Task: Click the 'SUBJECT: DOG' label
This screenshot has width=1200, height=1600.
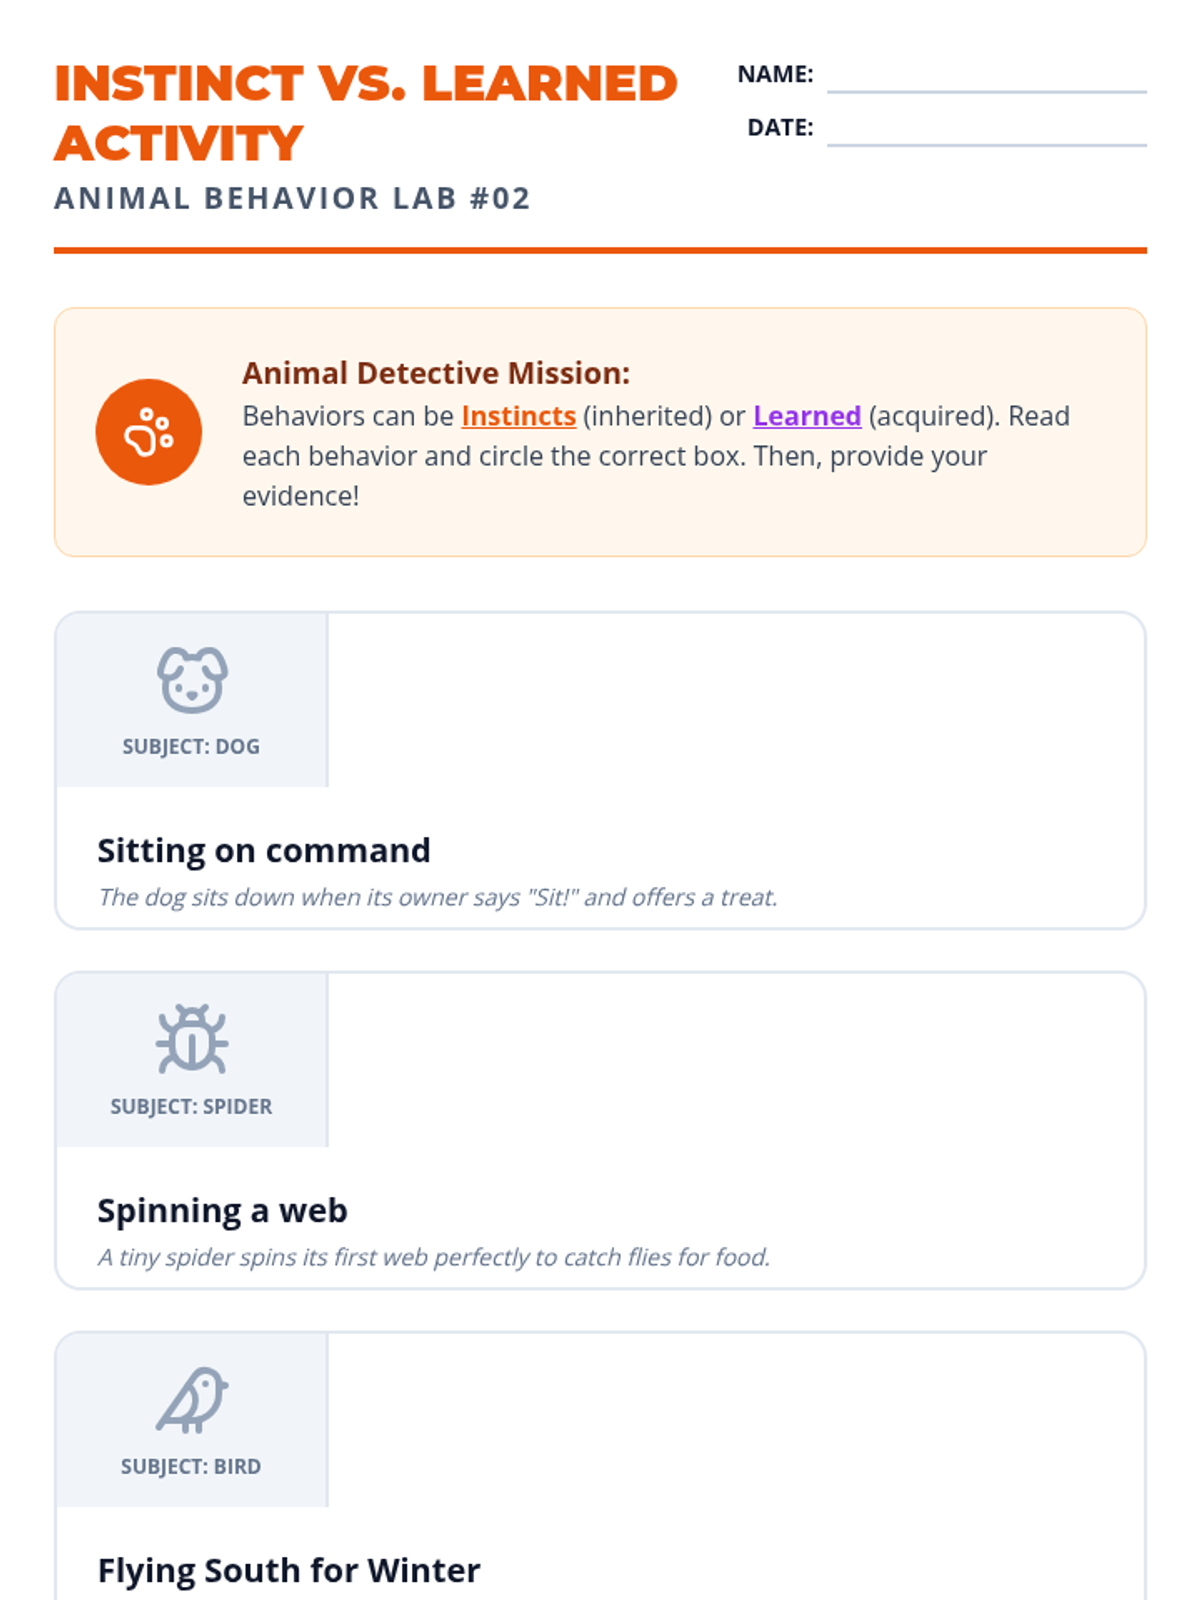Action: (191, 747)
